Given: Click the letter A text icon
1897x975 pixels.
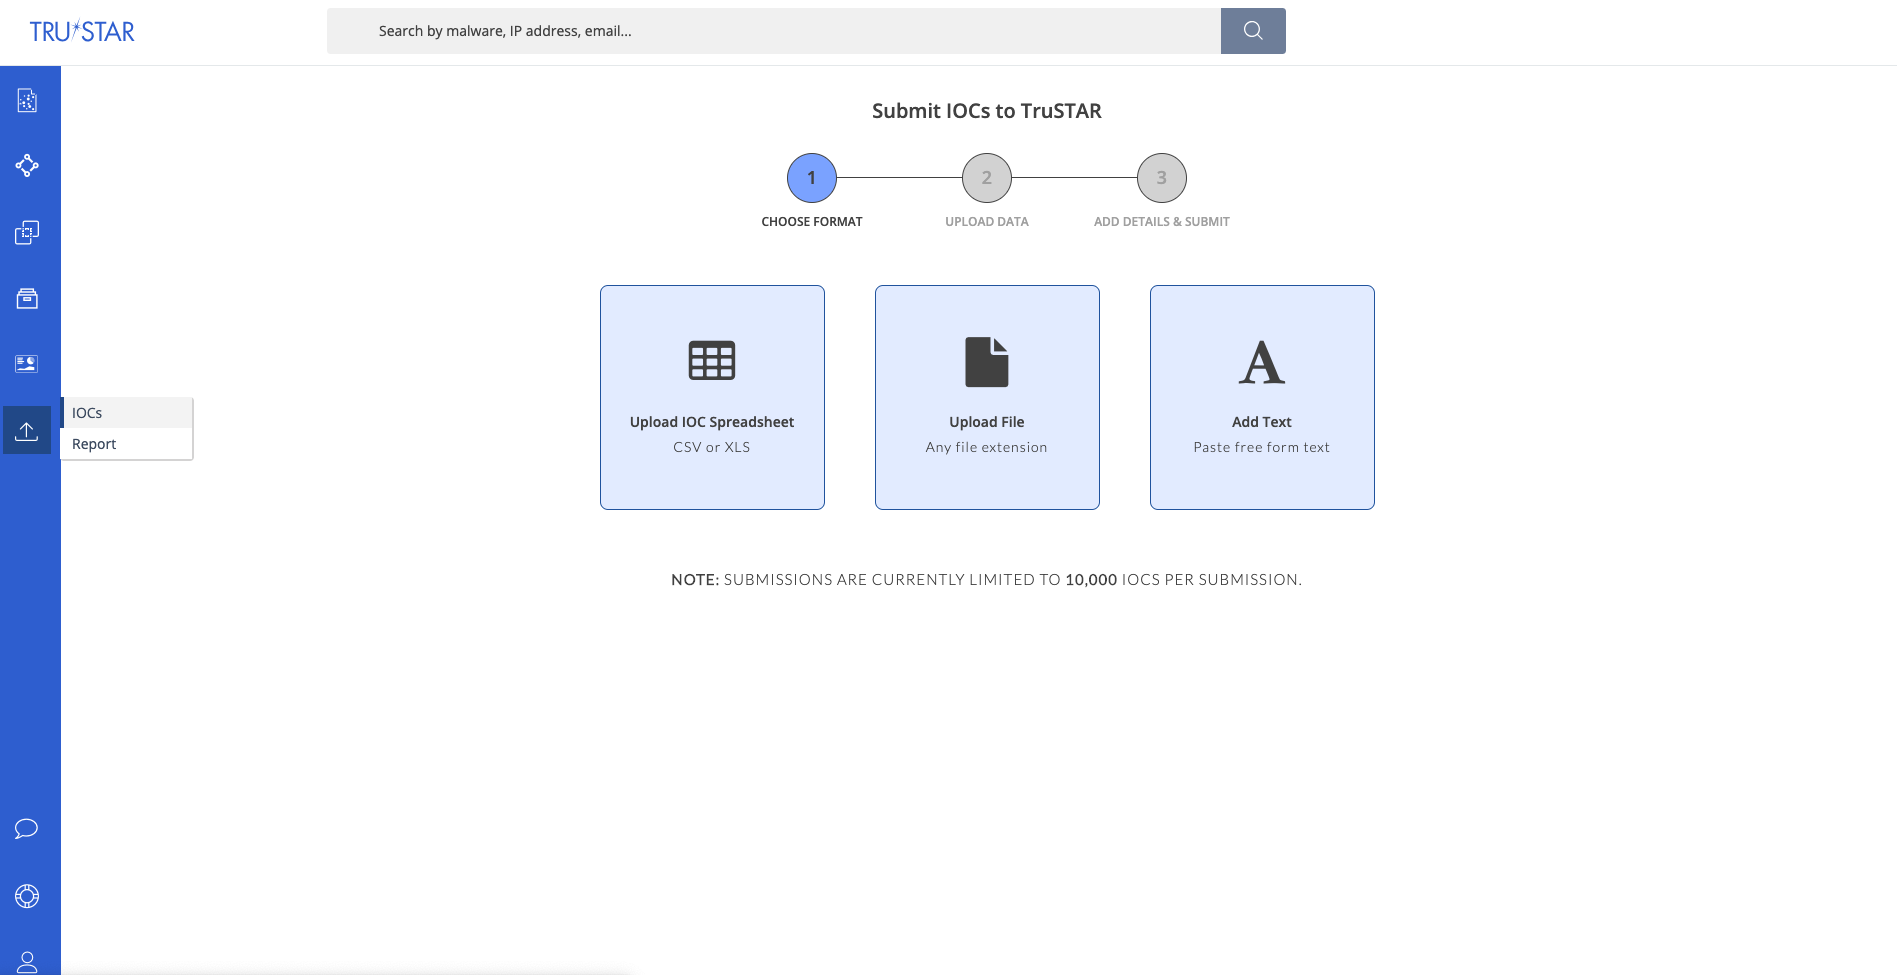Looking at the screenshot, I should coord(1262,362).
